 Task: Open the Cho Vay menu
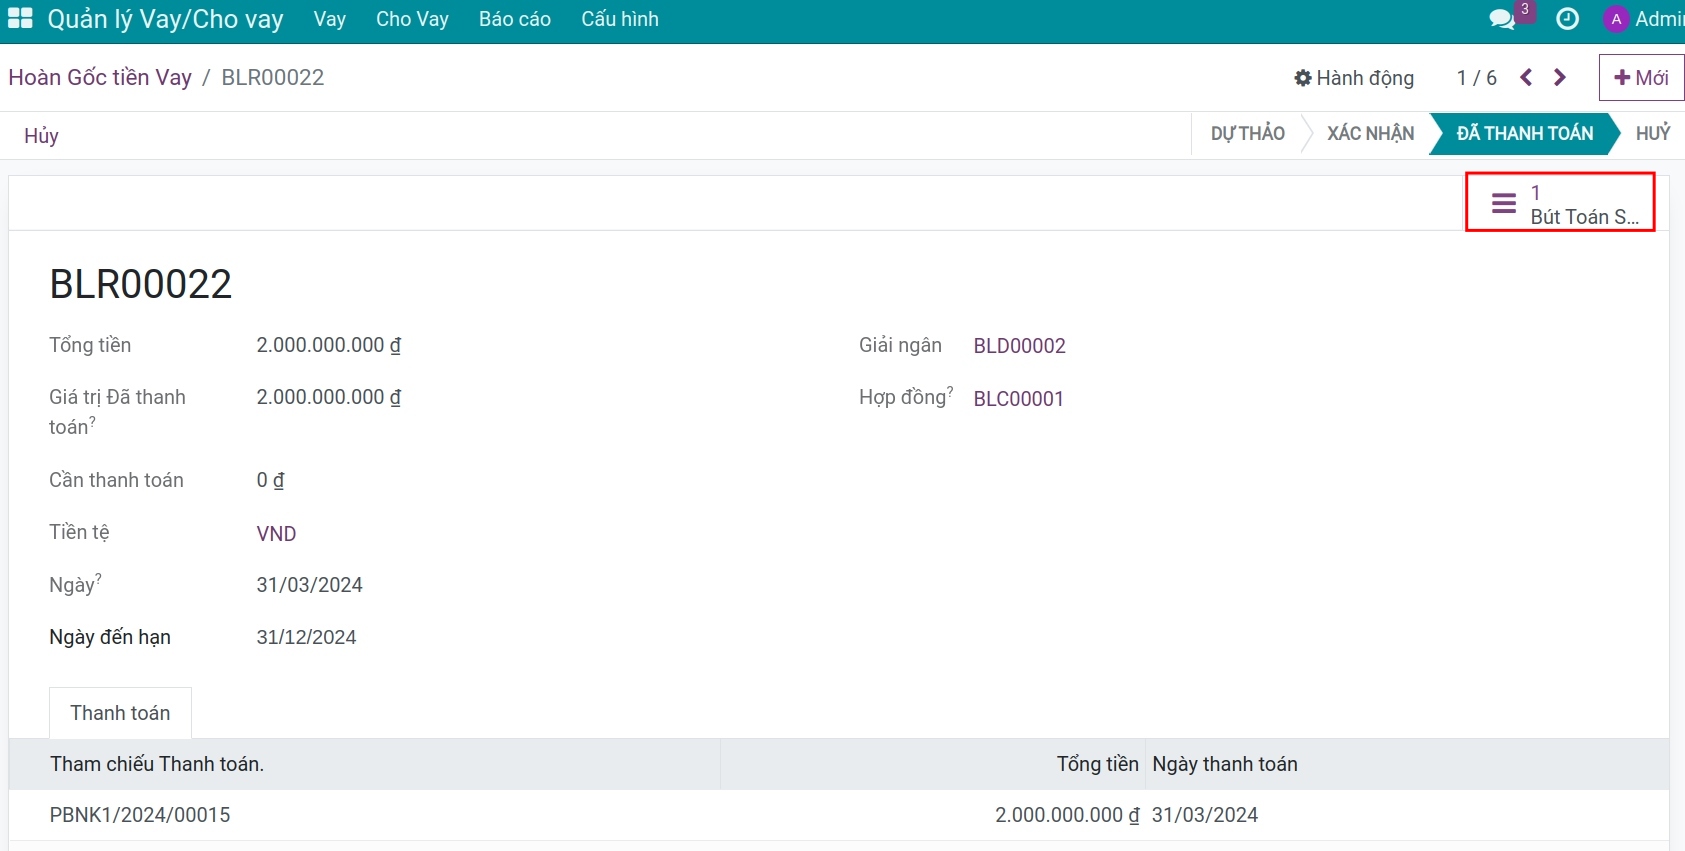pos(412,19)
